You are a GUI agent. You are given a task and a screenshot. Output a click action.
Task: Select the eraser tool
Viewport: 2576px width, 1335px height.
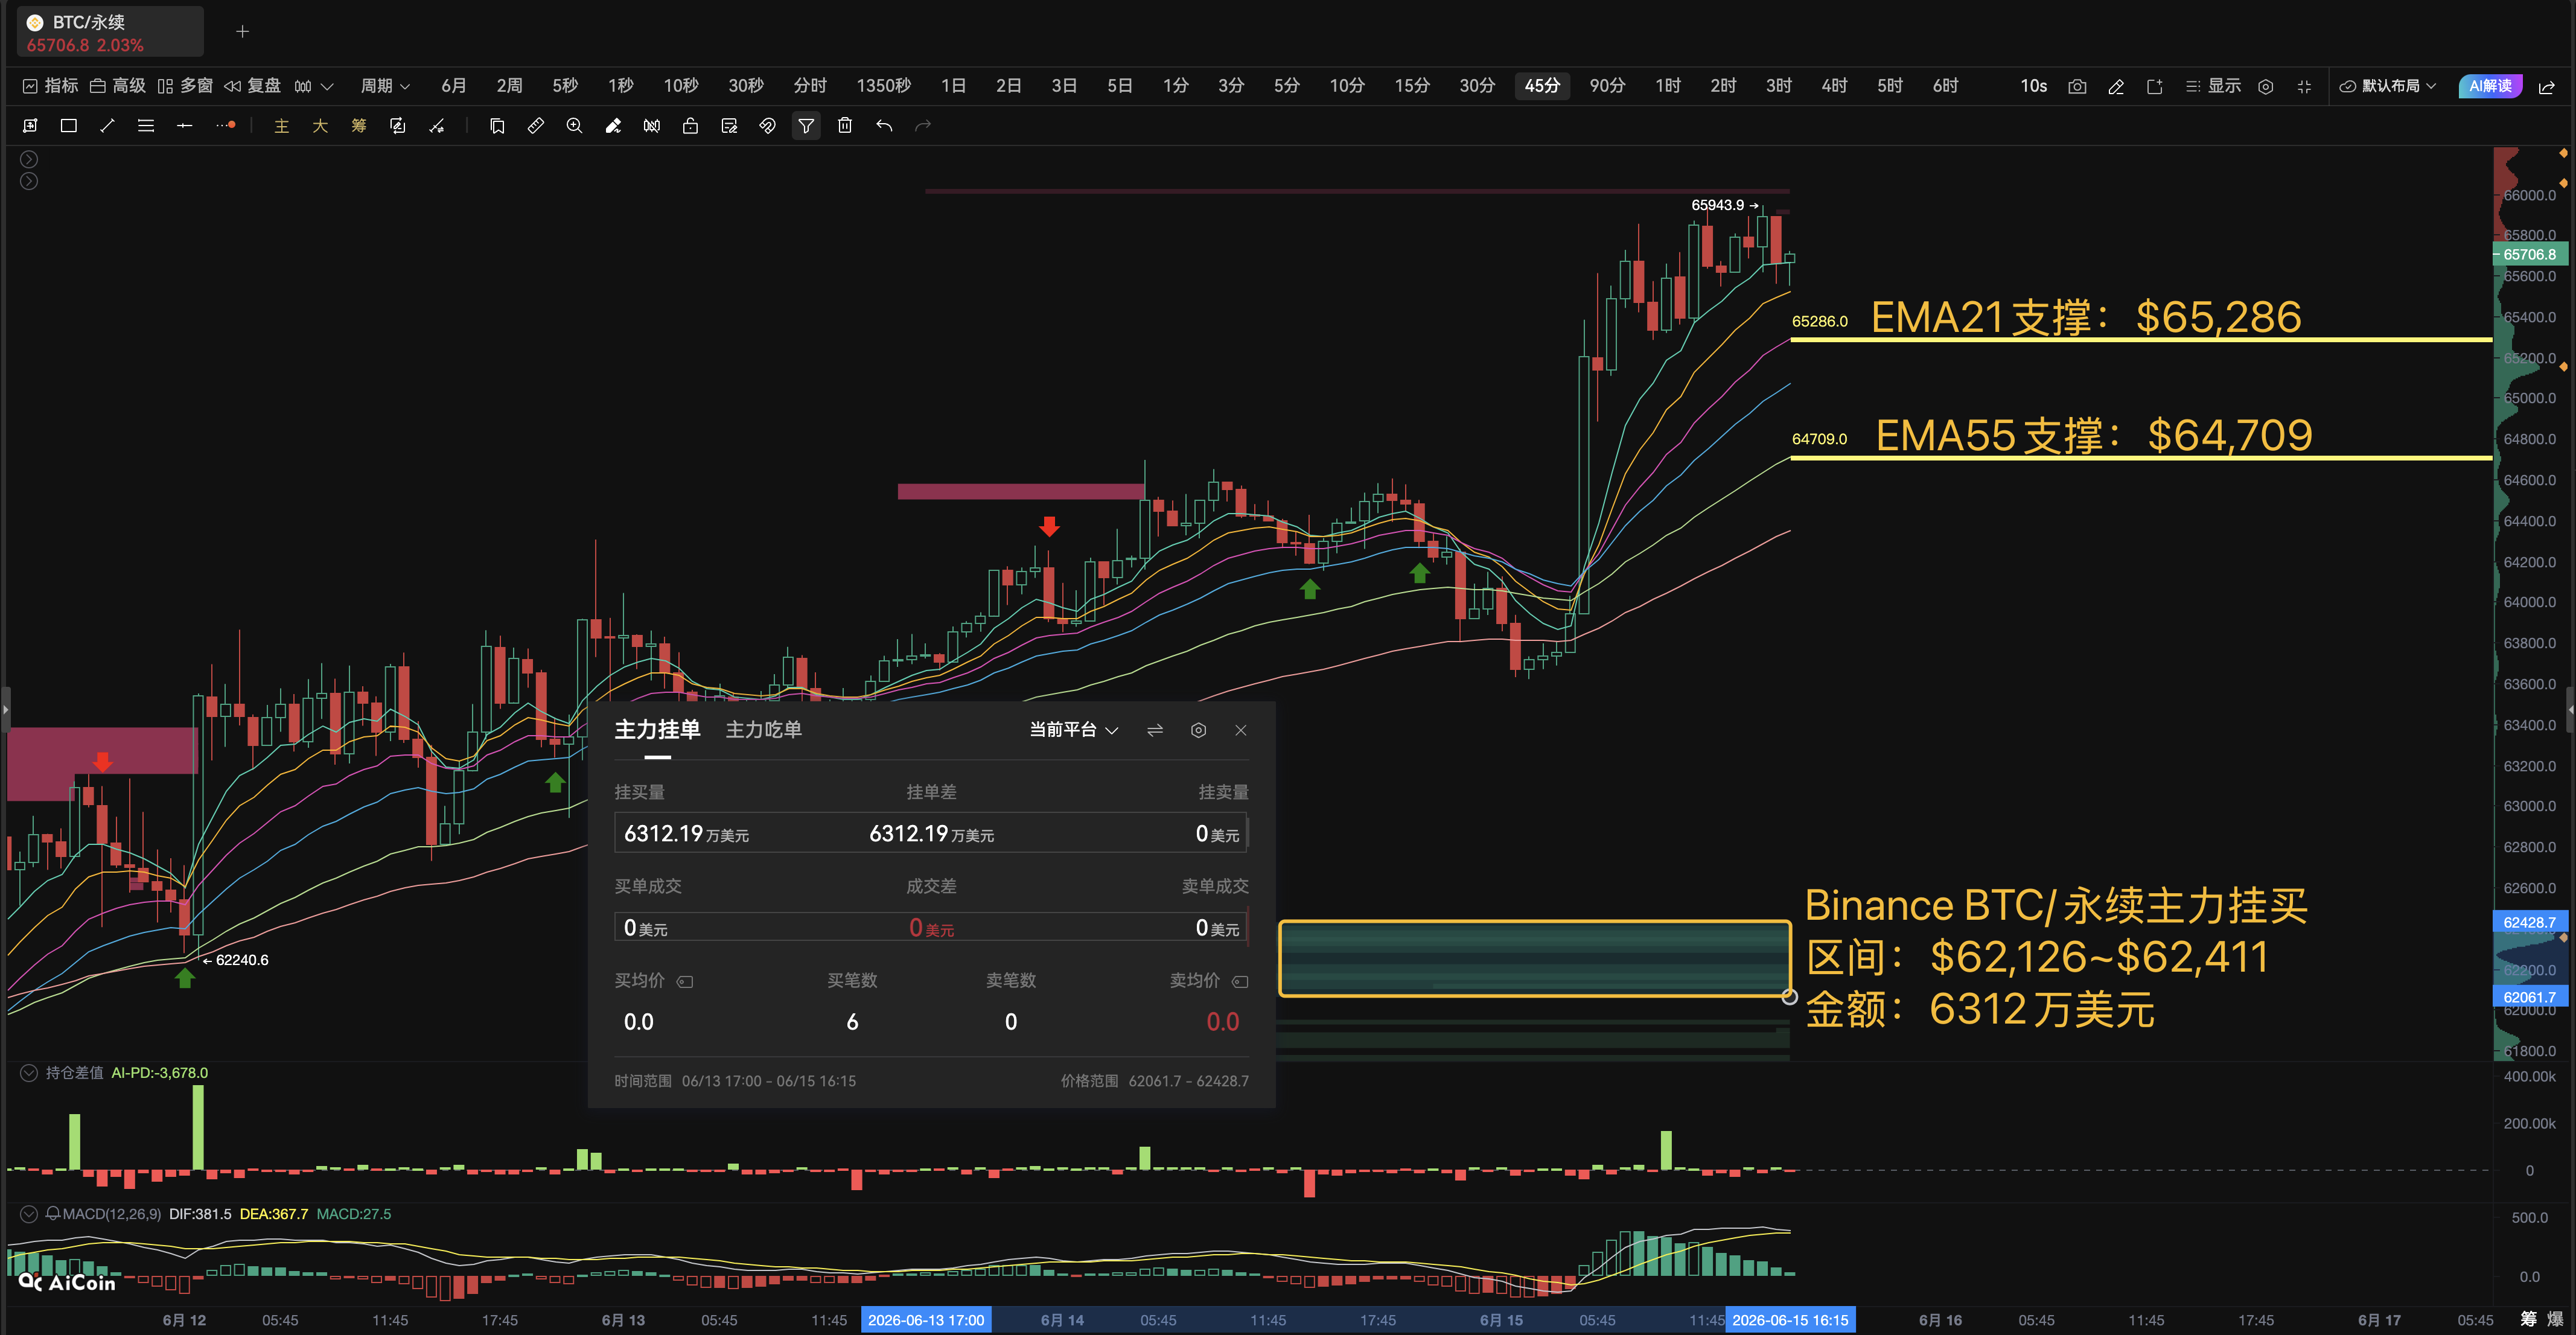pos(613,126)
